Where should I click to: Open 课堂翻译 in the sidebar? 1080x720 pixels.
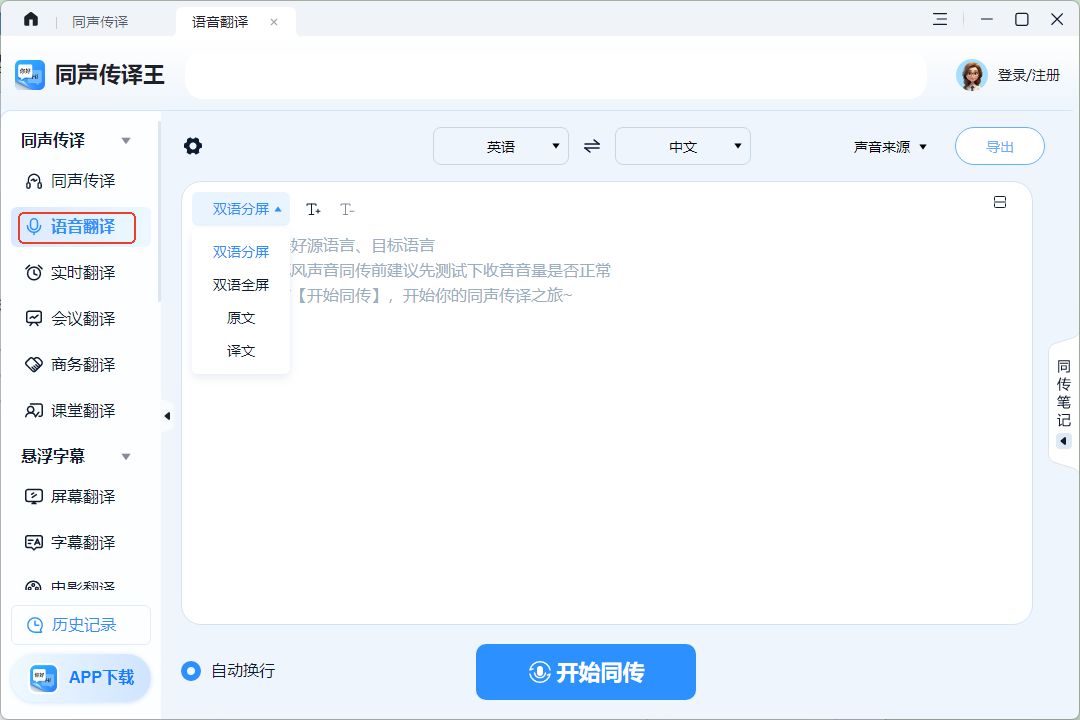(x=83, y=411)
